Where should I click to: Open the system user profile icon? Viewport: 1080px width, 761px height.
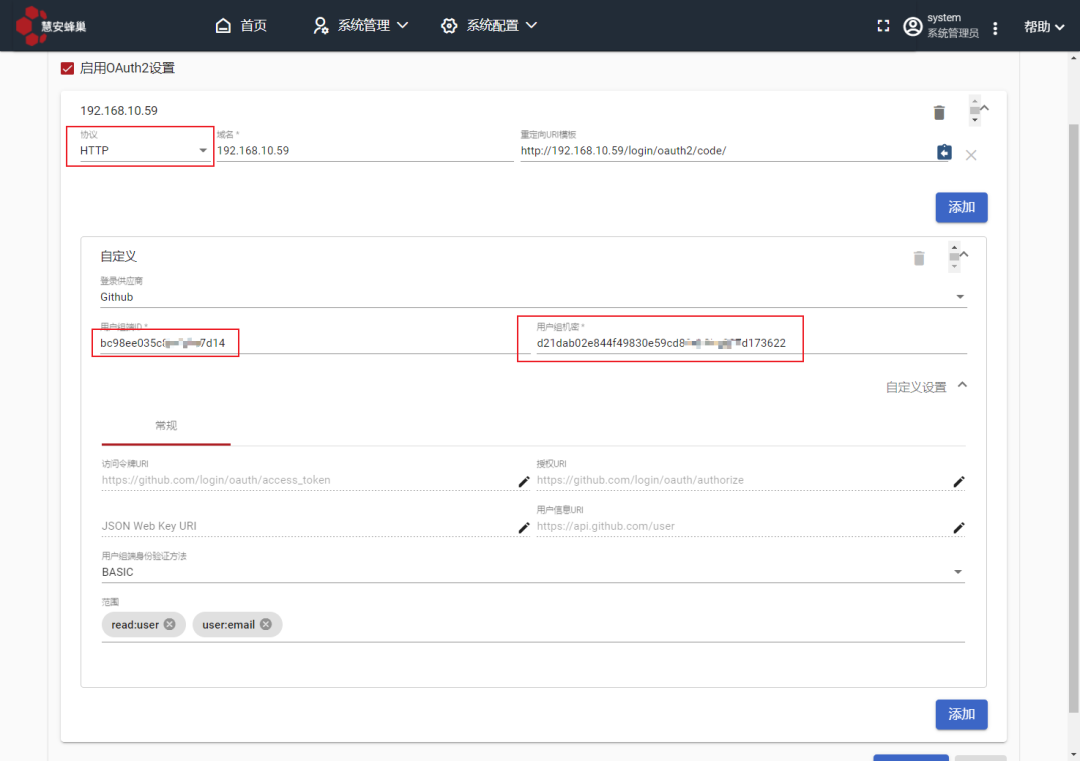click(912, 26)
